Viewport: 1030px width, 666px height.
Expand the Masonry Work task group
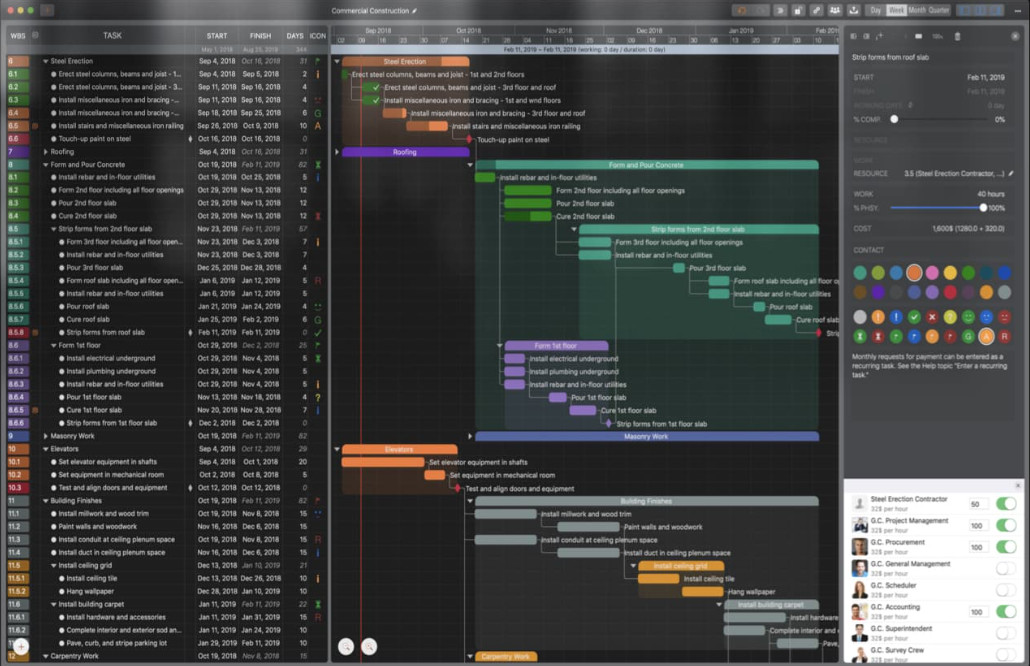point(45,436)
